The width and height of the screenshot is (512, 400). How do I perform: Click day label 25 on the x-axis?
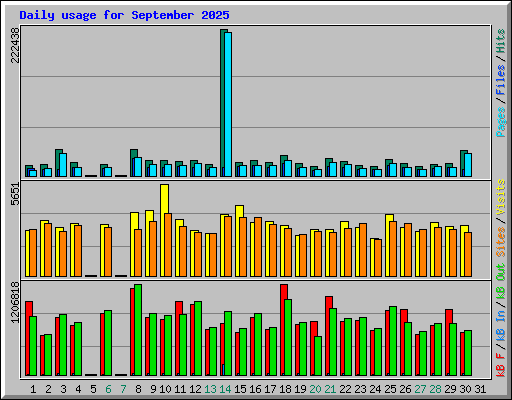click(390, 389)
